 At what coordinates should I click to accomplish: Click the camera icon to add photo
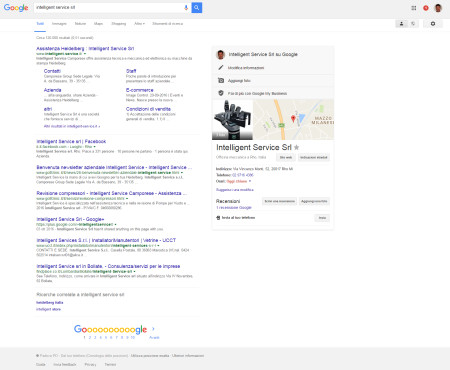click(x=221, y=80)
